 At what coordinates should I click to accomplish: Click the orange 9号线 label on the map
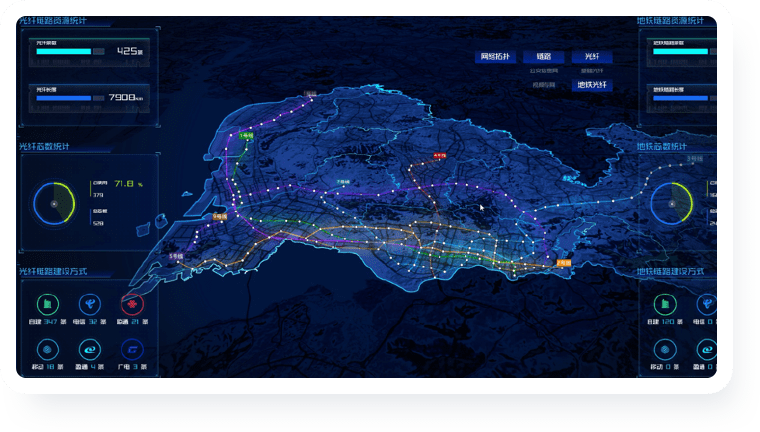pos(220,217)
